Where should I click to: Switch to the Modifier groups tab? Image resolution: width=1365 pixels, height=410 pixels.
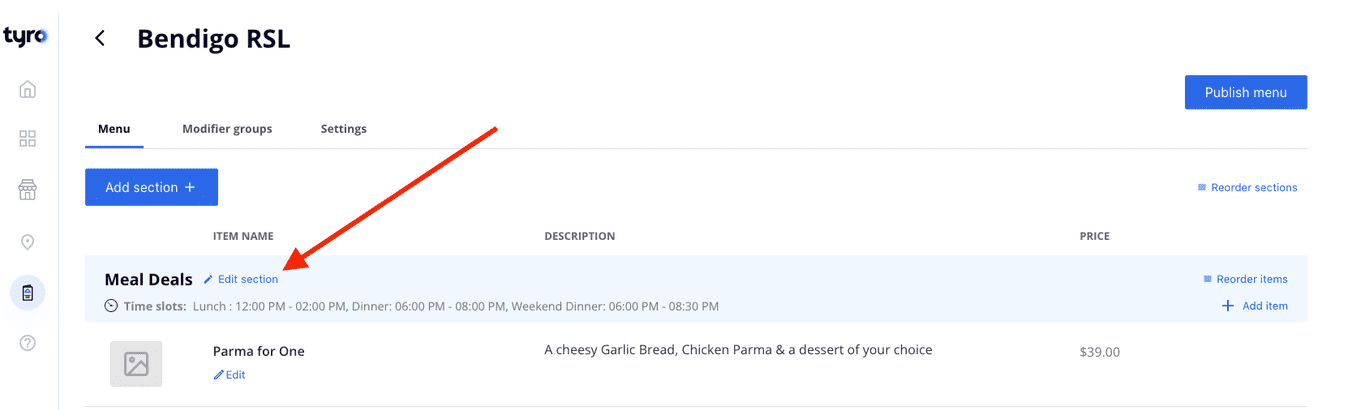(227, 129)
